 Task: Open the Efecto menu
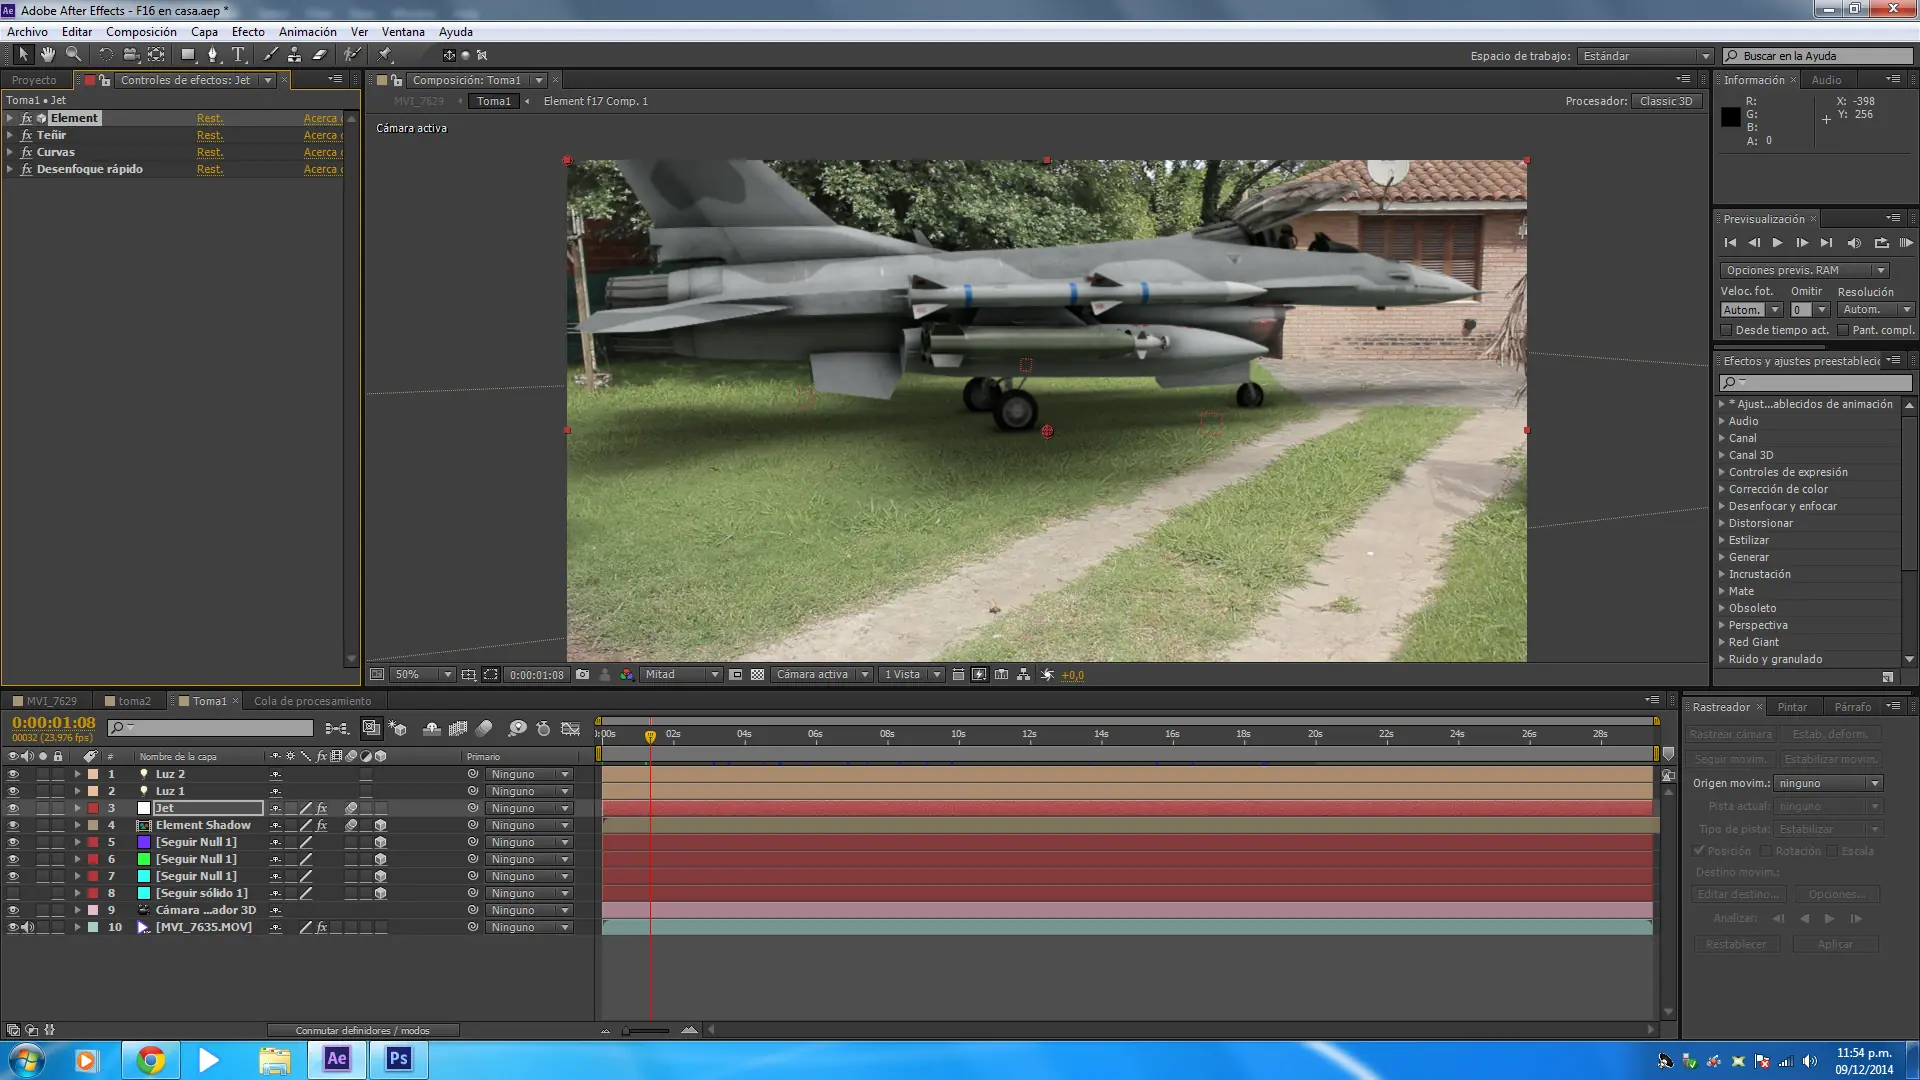[x=248, y=32]
